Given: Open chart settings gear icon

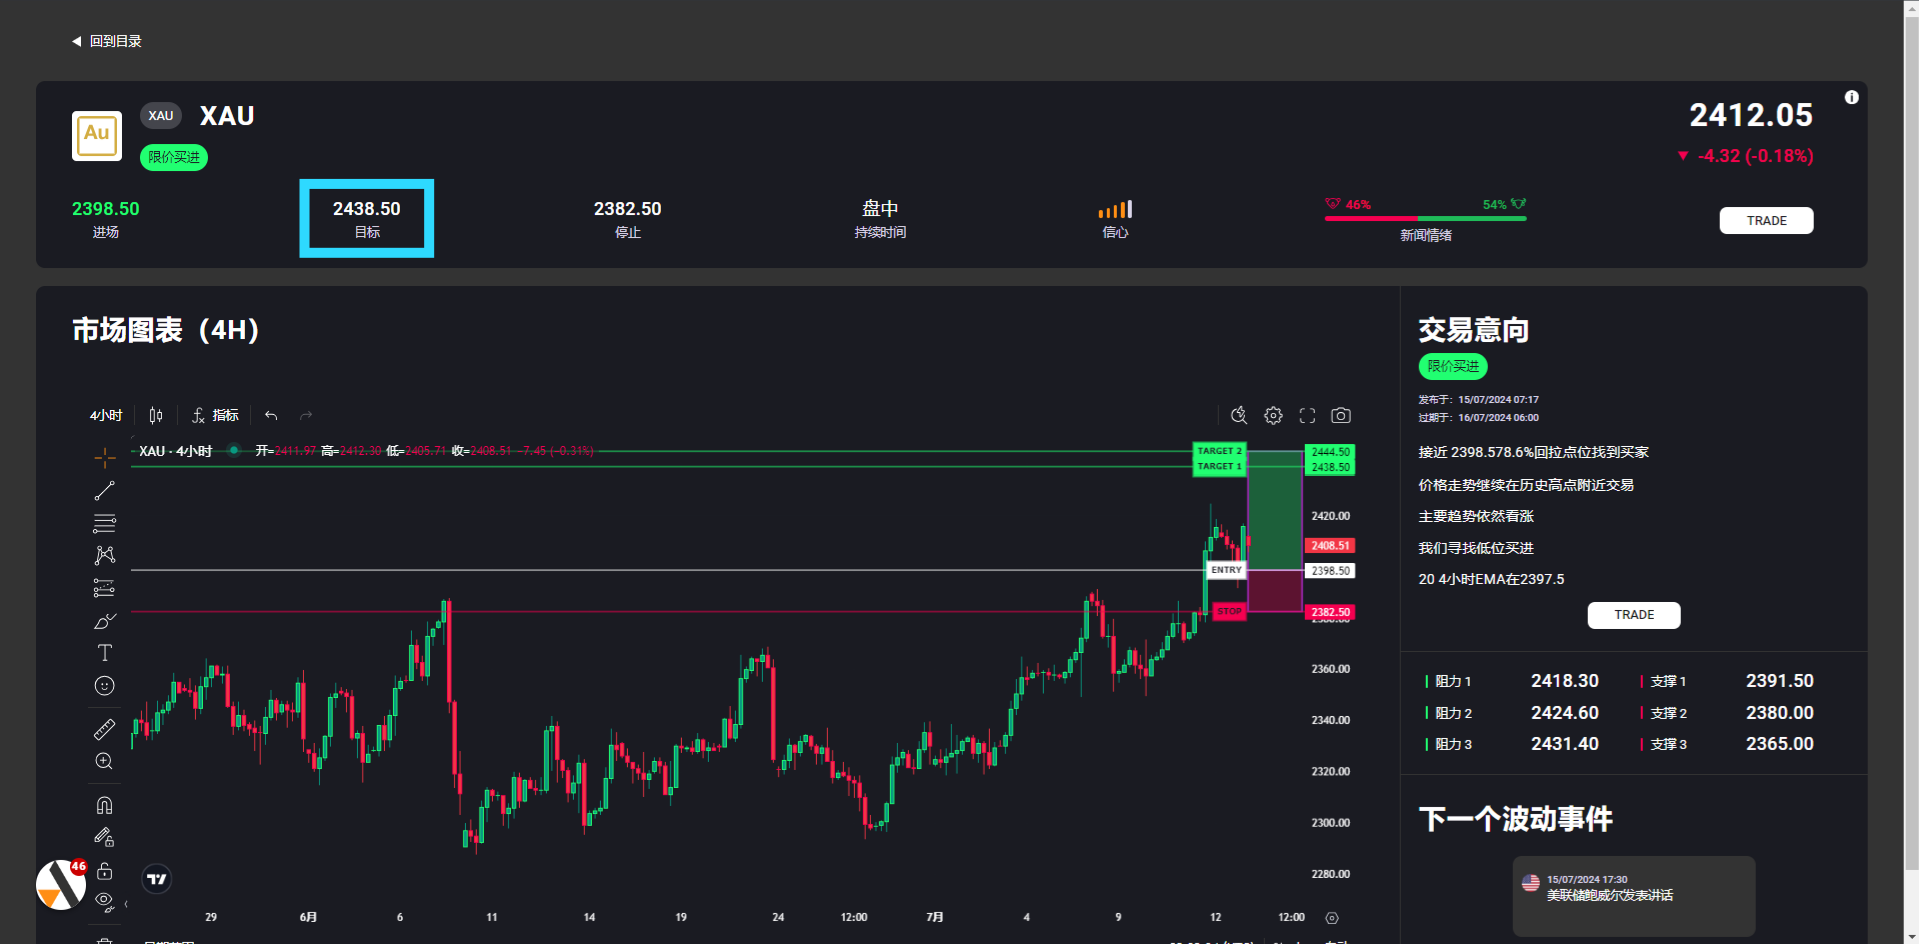Looking at the screenshot, I should (1273, 415).
